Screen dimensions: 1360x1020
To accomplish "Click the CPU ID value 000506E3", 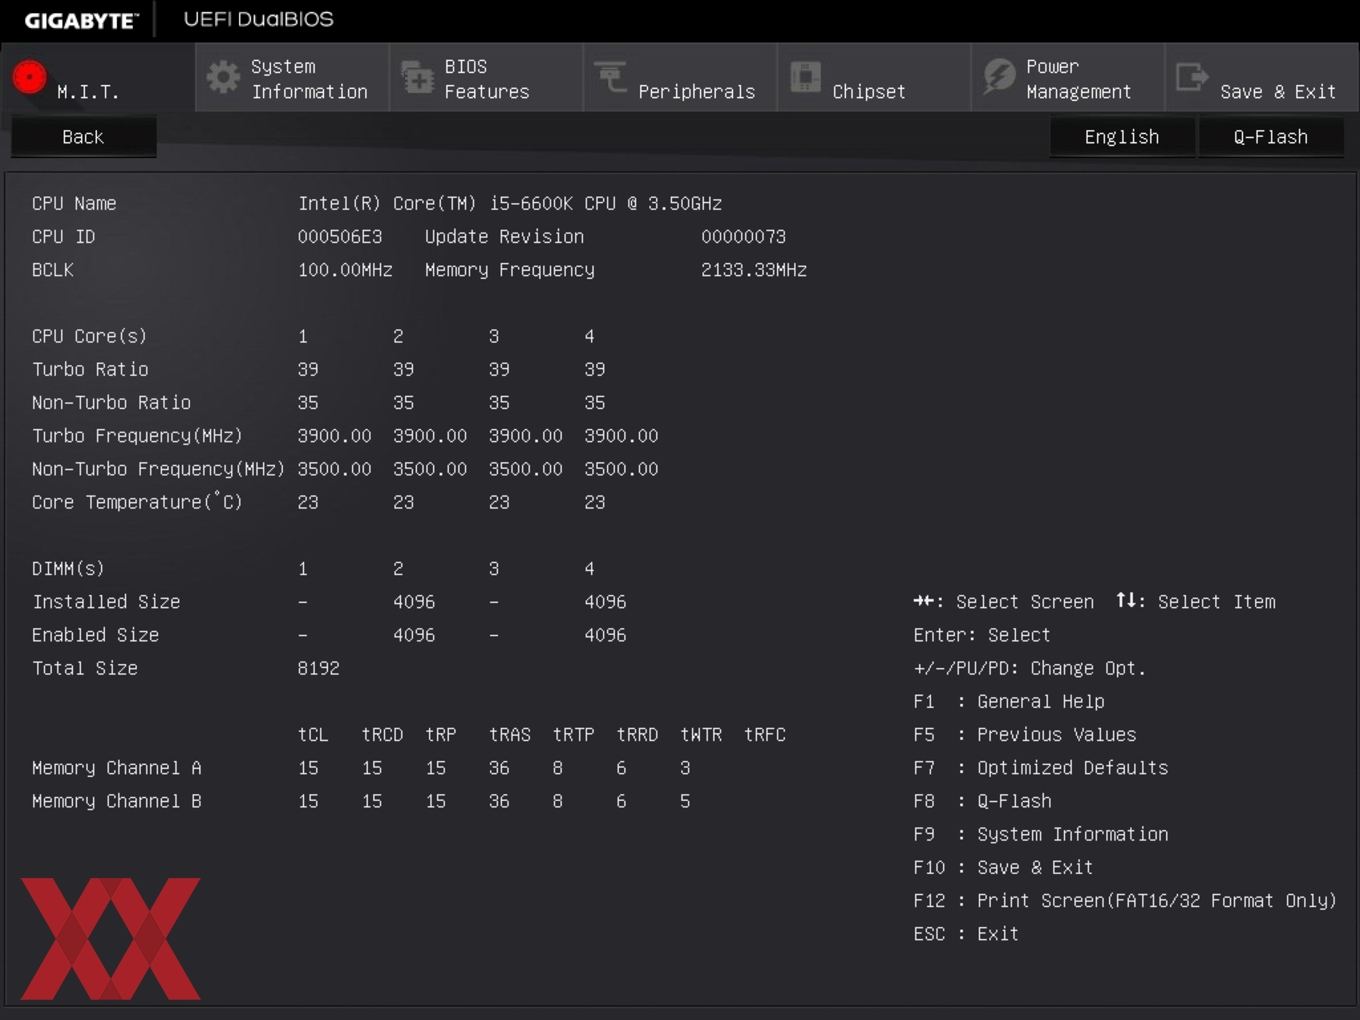I will click(x=340, y=236).
